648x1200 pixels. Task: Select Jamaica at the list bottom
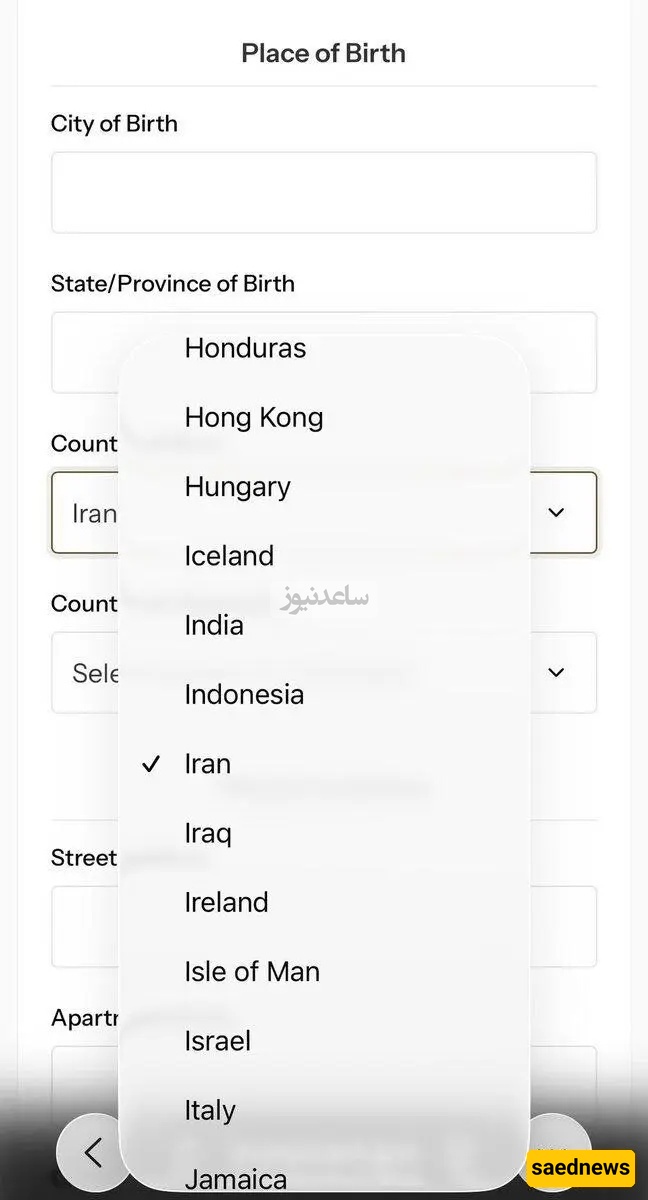235,1179
